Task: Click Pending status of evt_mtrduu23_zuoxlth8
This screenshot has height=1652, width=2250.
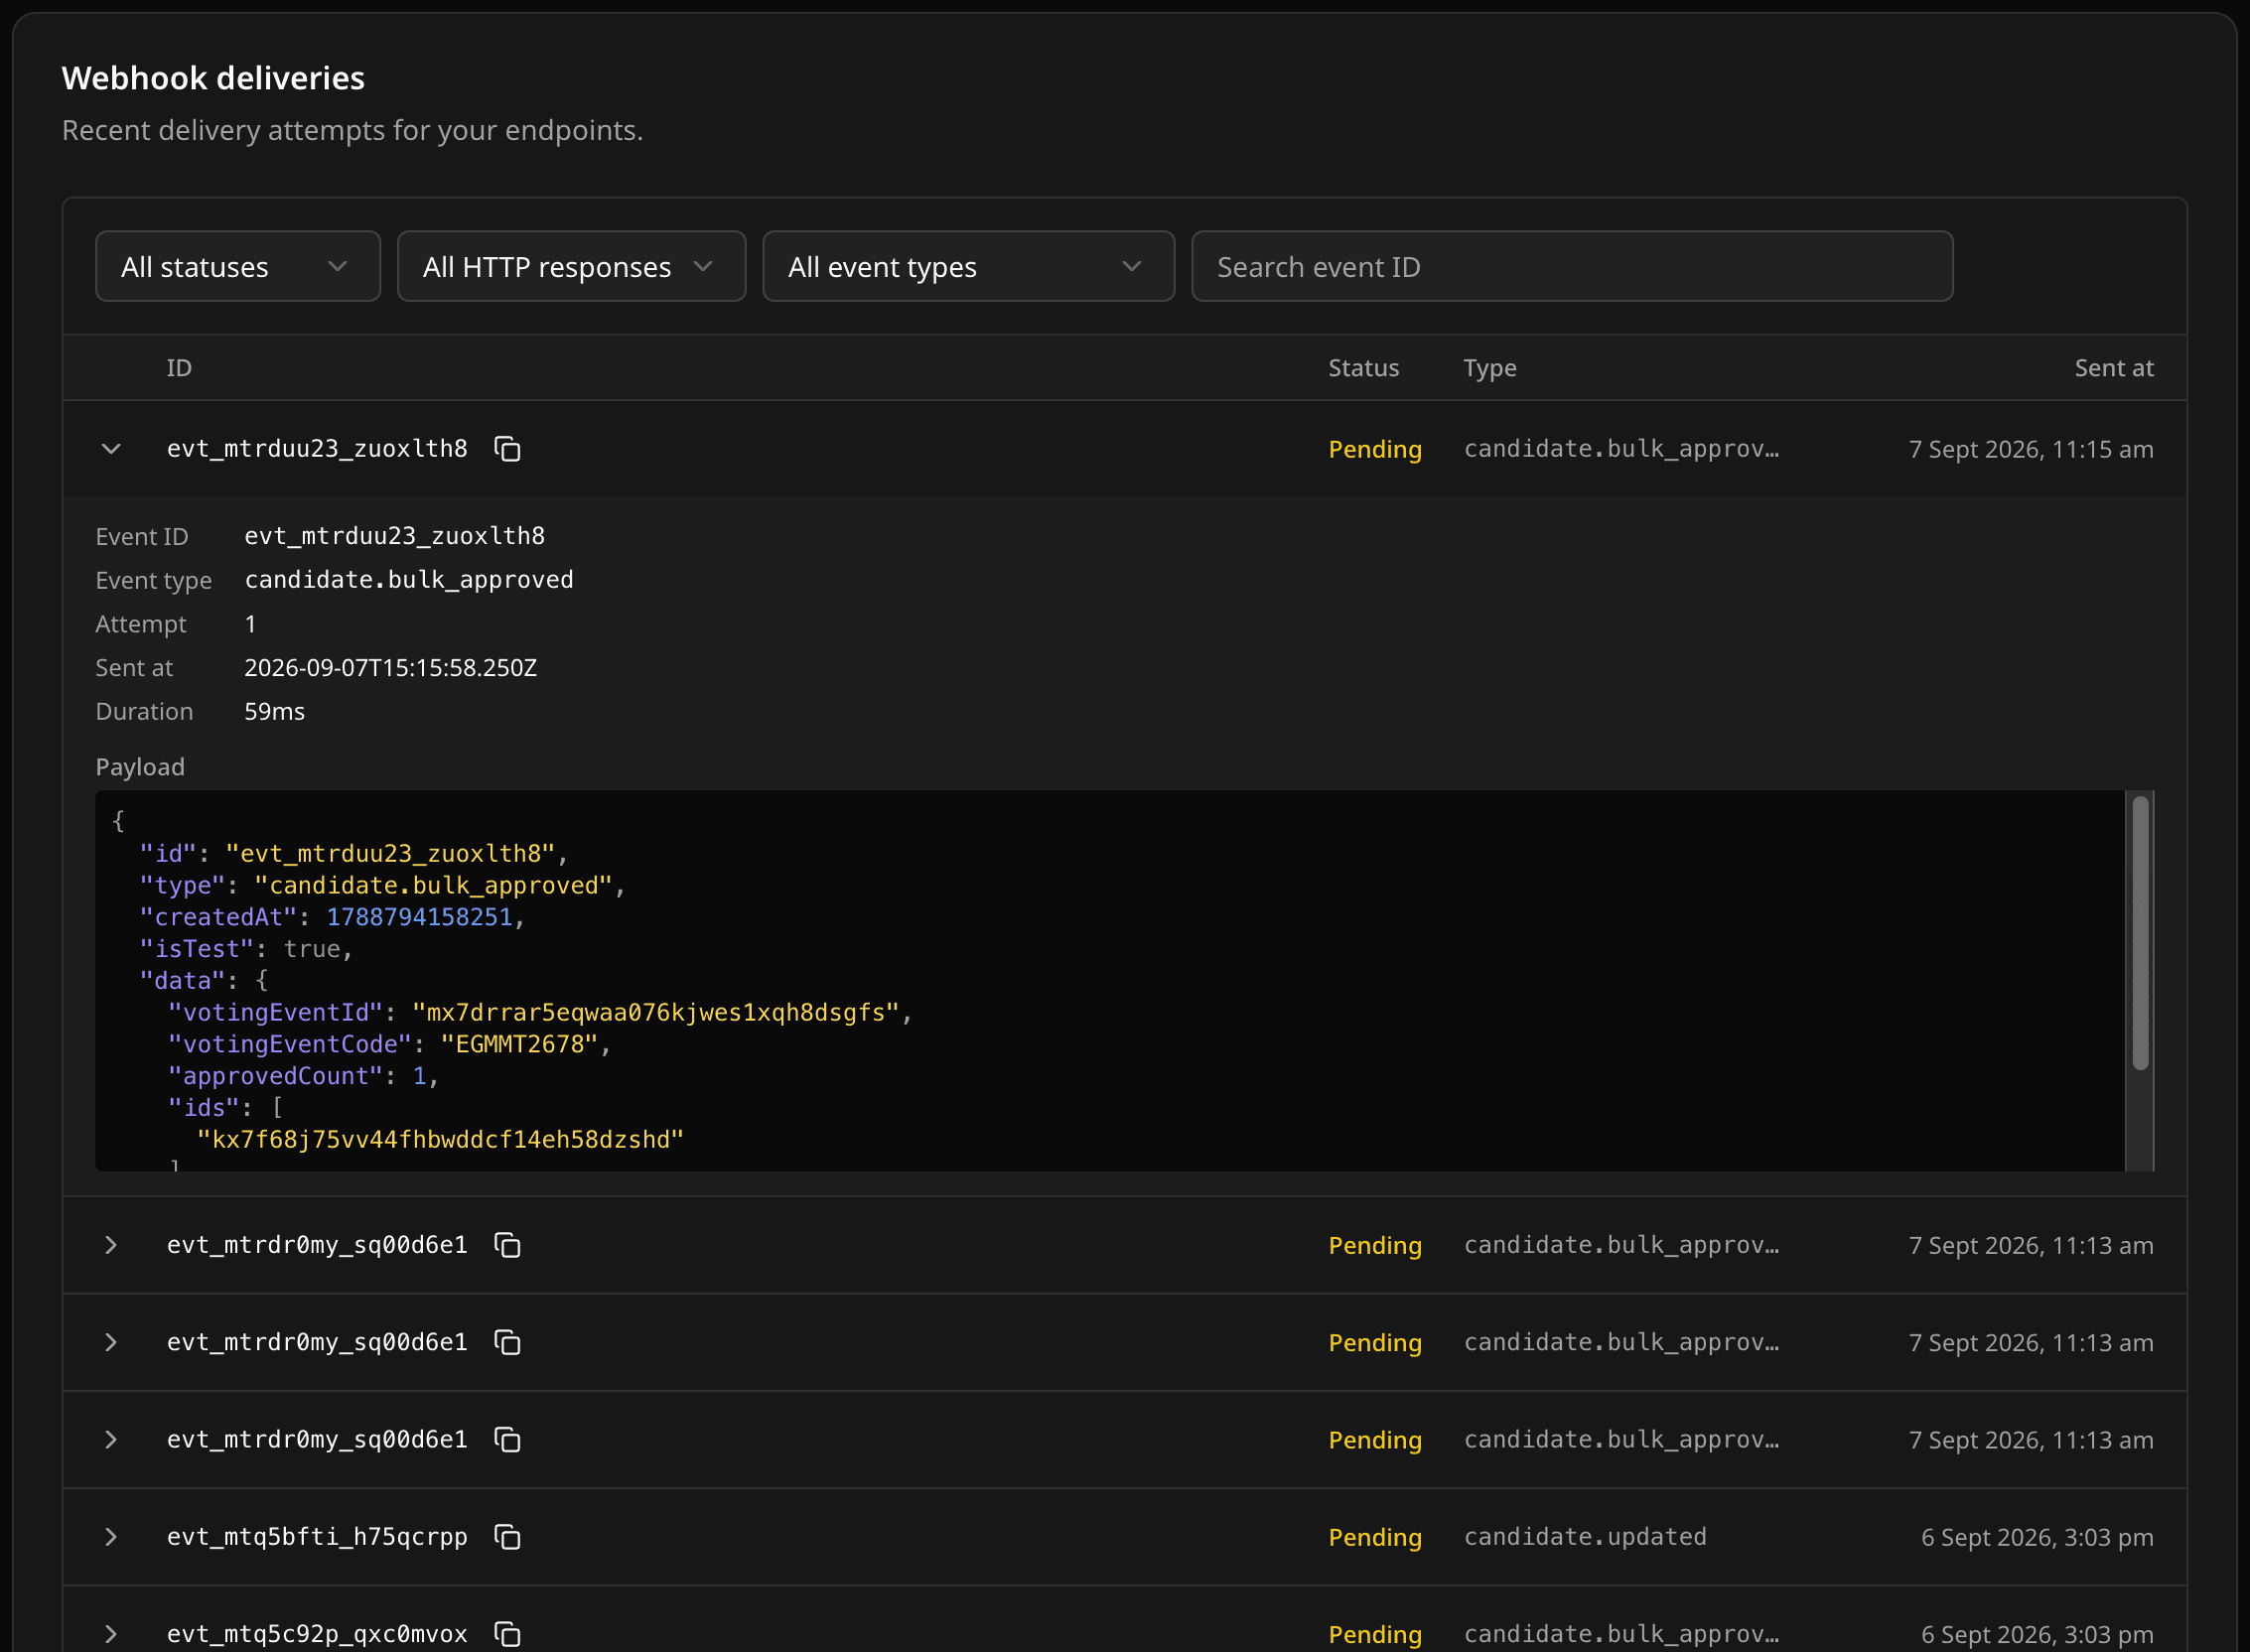Action: point(1375,449)
